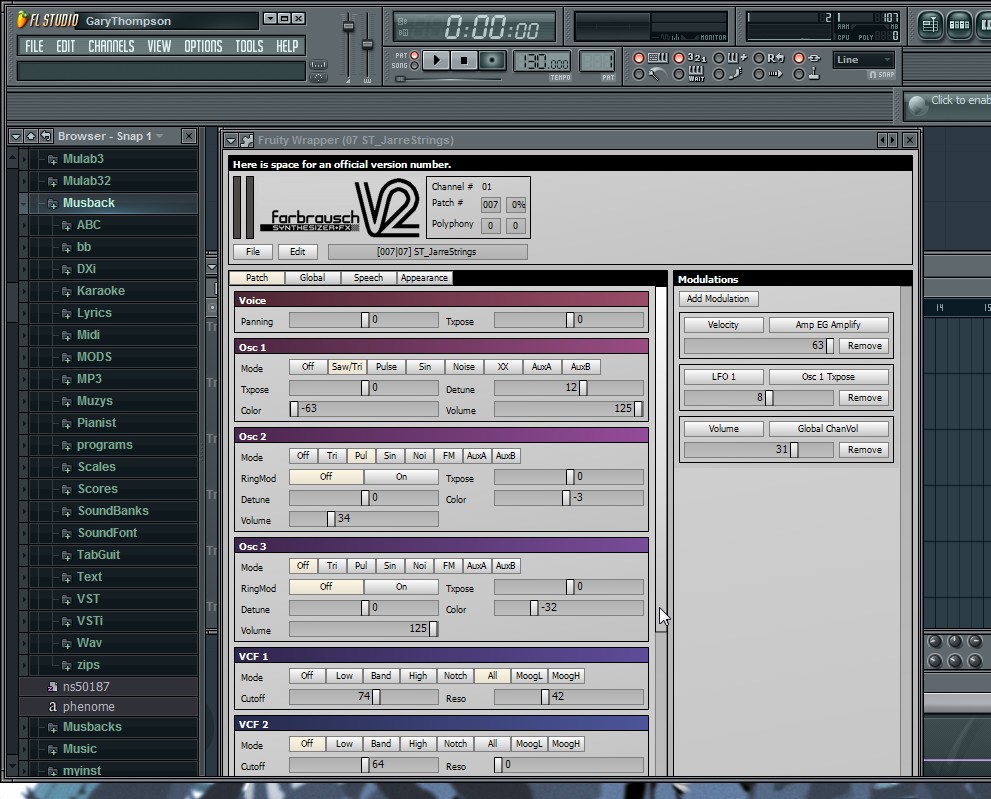Click the Play button in transport panel

[435, 61]
